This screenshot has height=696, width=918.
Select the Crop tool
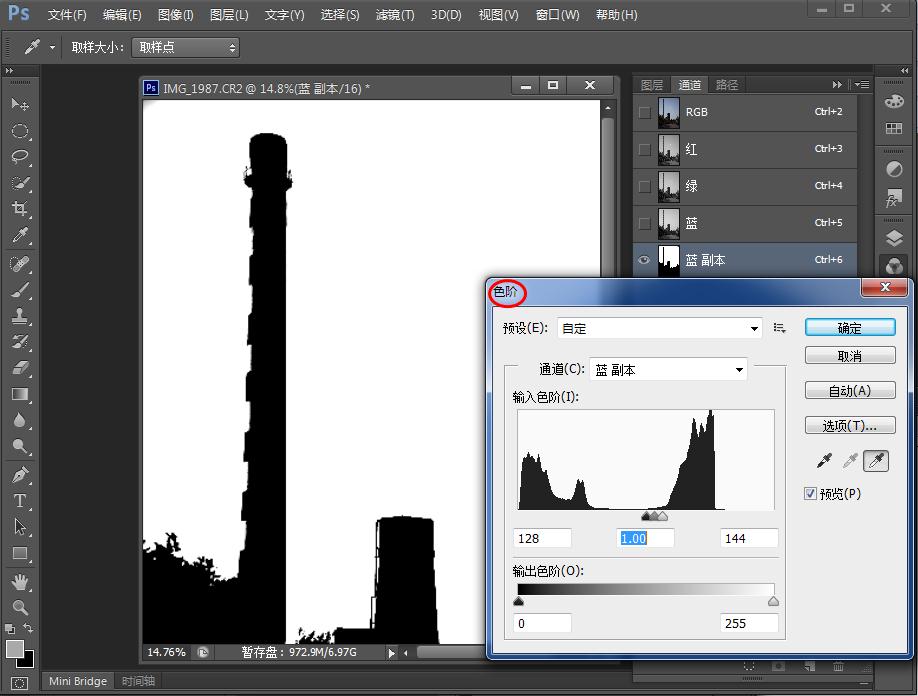19,209
